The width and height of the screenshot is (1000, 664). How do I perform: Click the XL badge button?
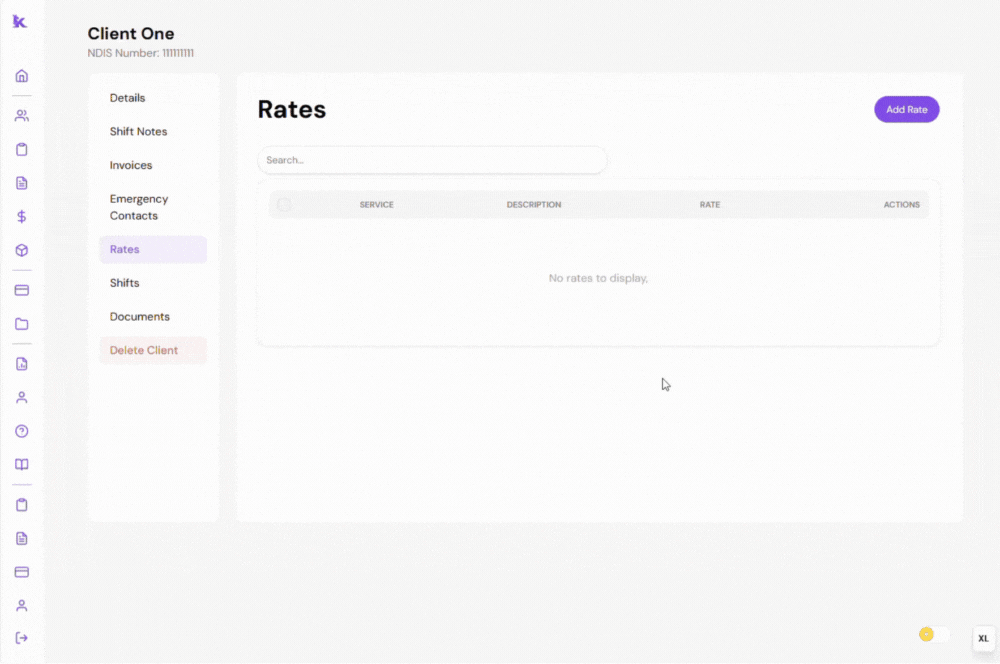click(983, 638)
